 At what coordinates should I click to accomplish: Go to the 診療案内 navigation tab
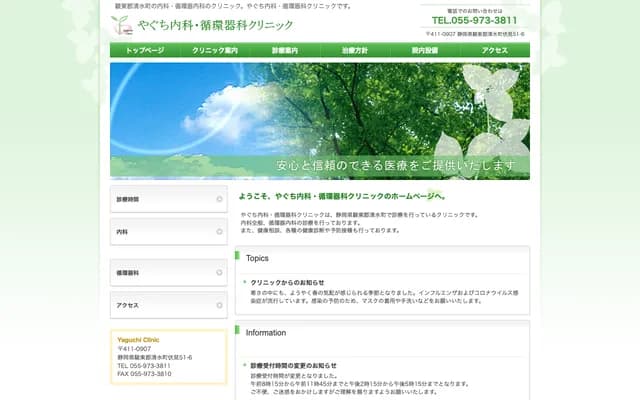coord(285,50)
